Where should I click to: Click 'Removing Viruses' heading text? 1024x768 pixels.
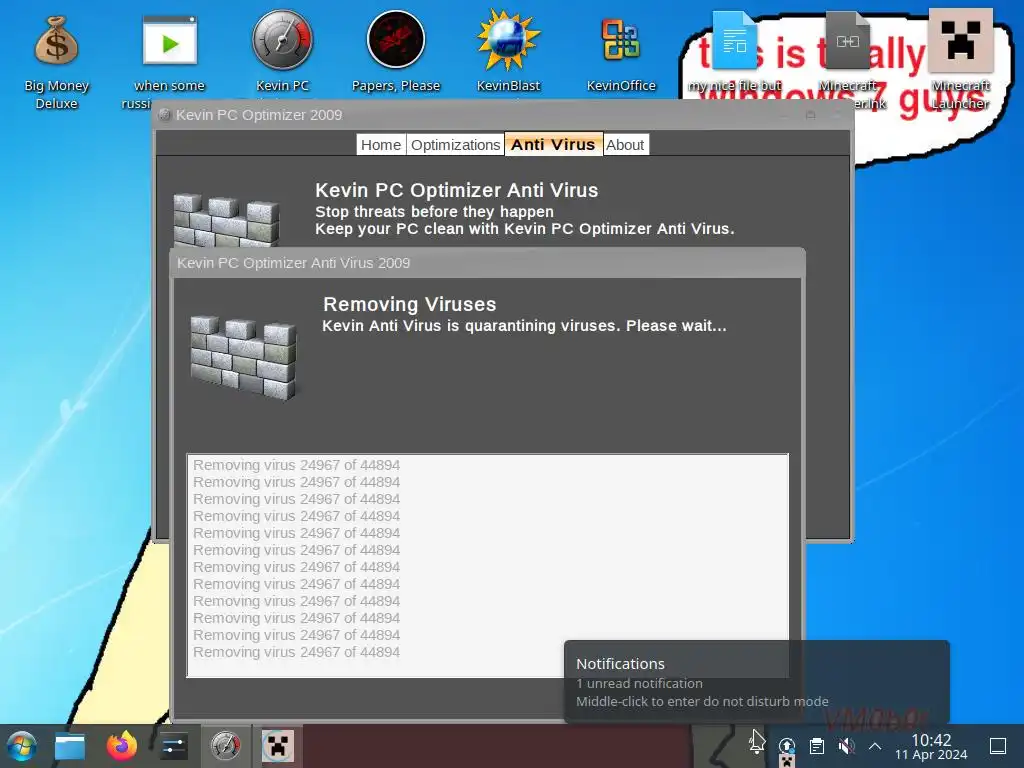(x=409, y=304)
